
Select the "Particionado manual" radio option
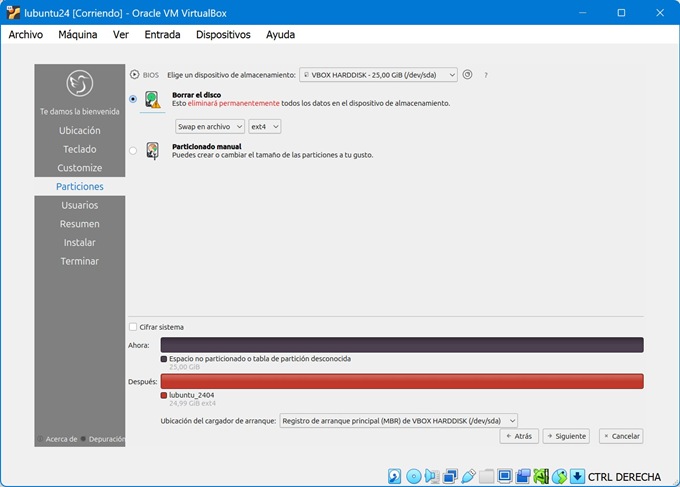click(x=133, y=151)
